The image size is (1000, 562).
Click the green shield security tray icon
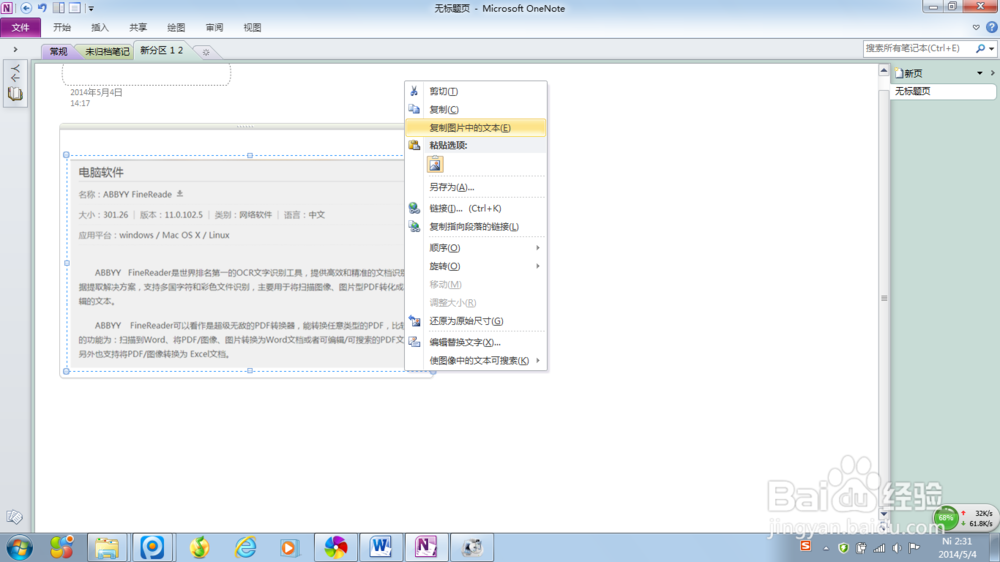[843, 548]
